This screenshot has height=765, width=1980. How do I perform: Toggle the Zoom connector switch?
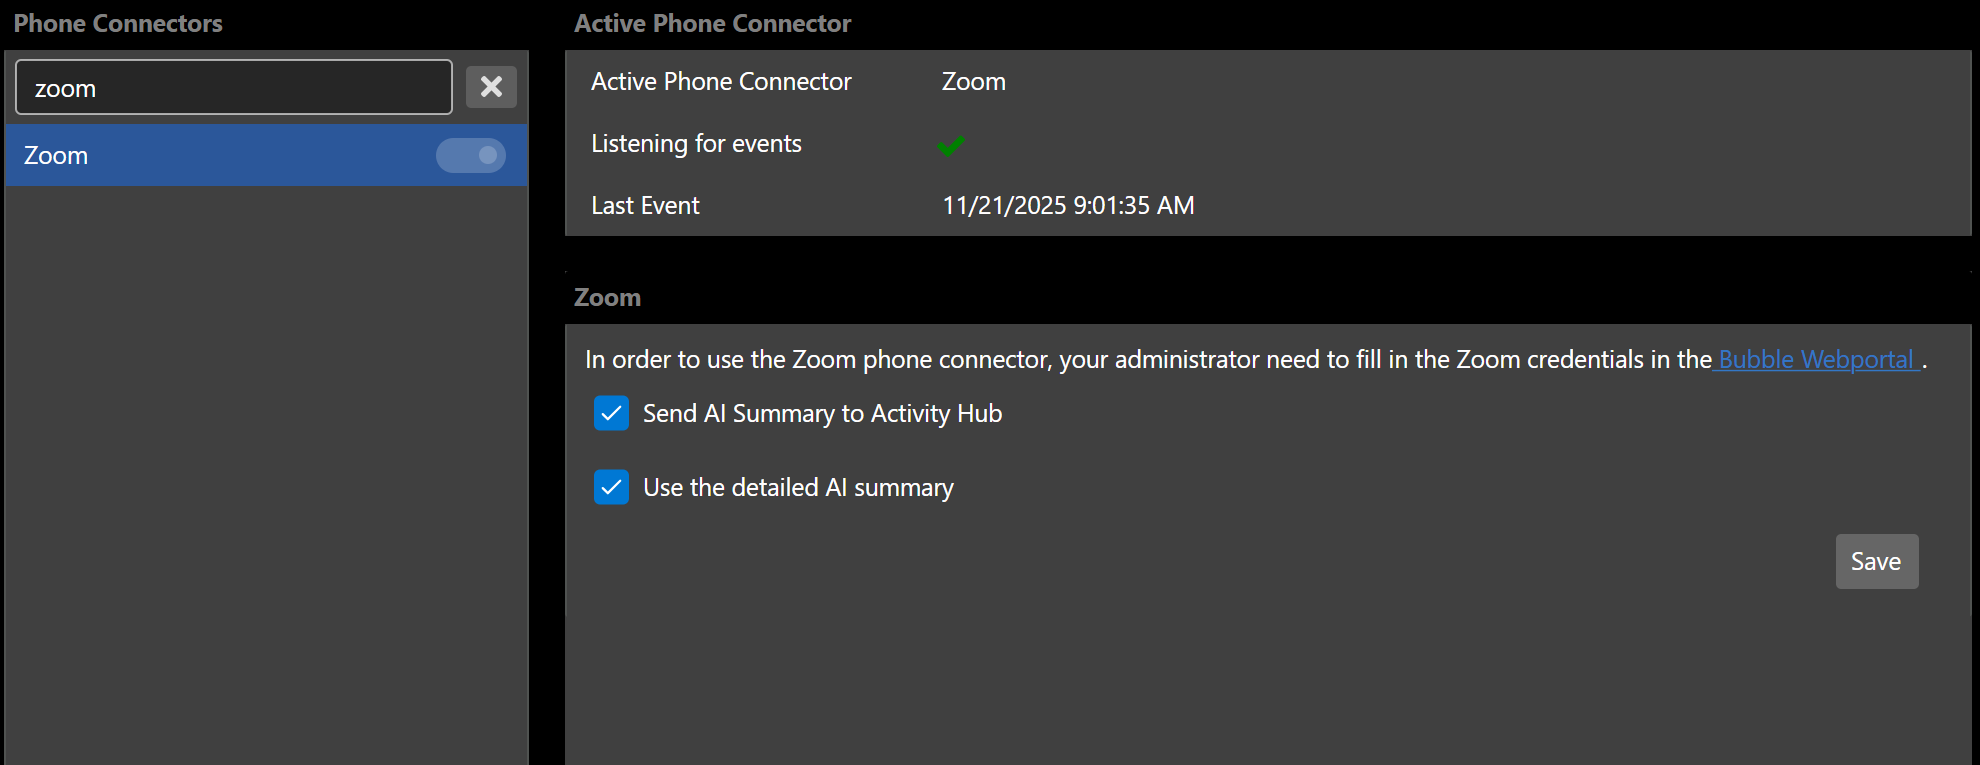tap(471, 155)
